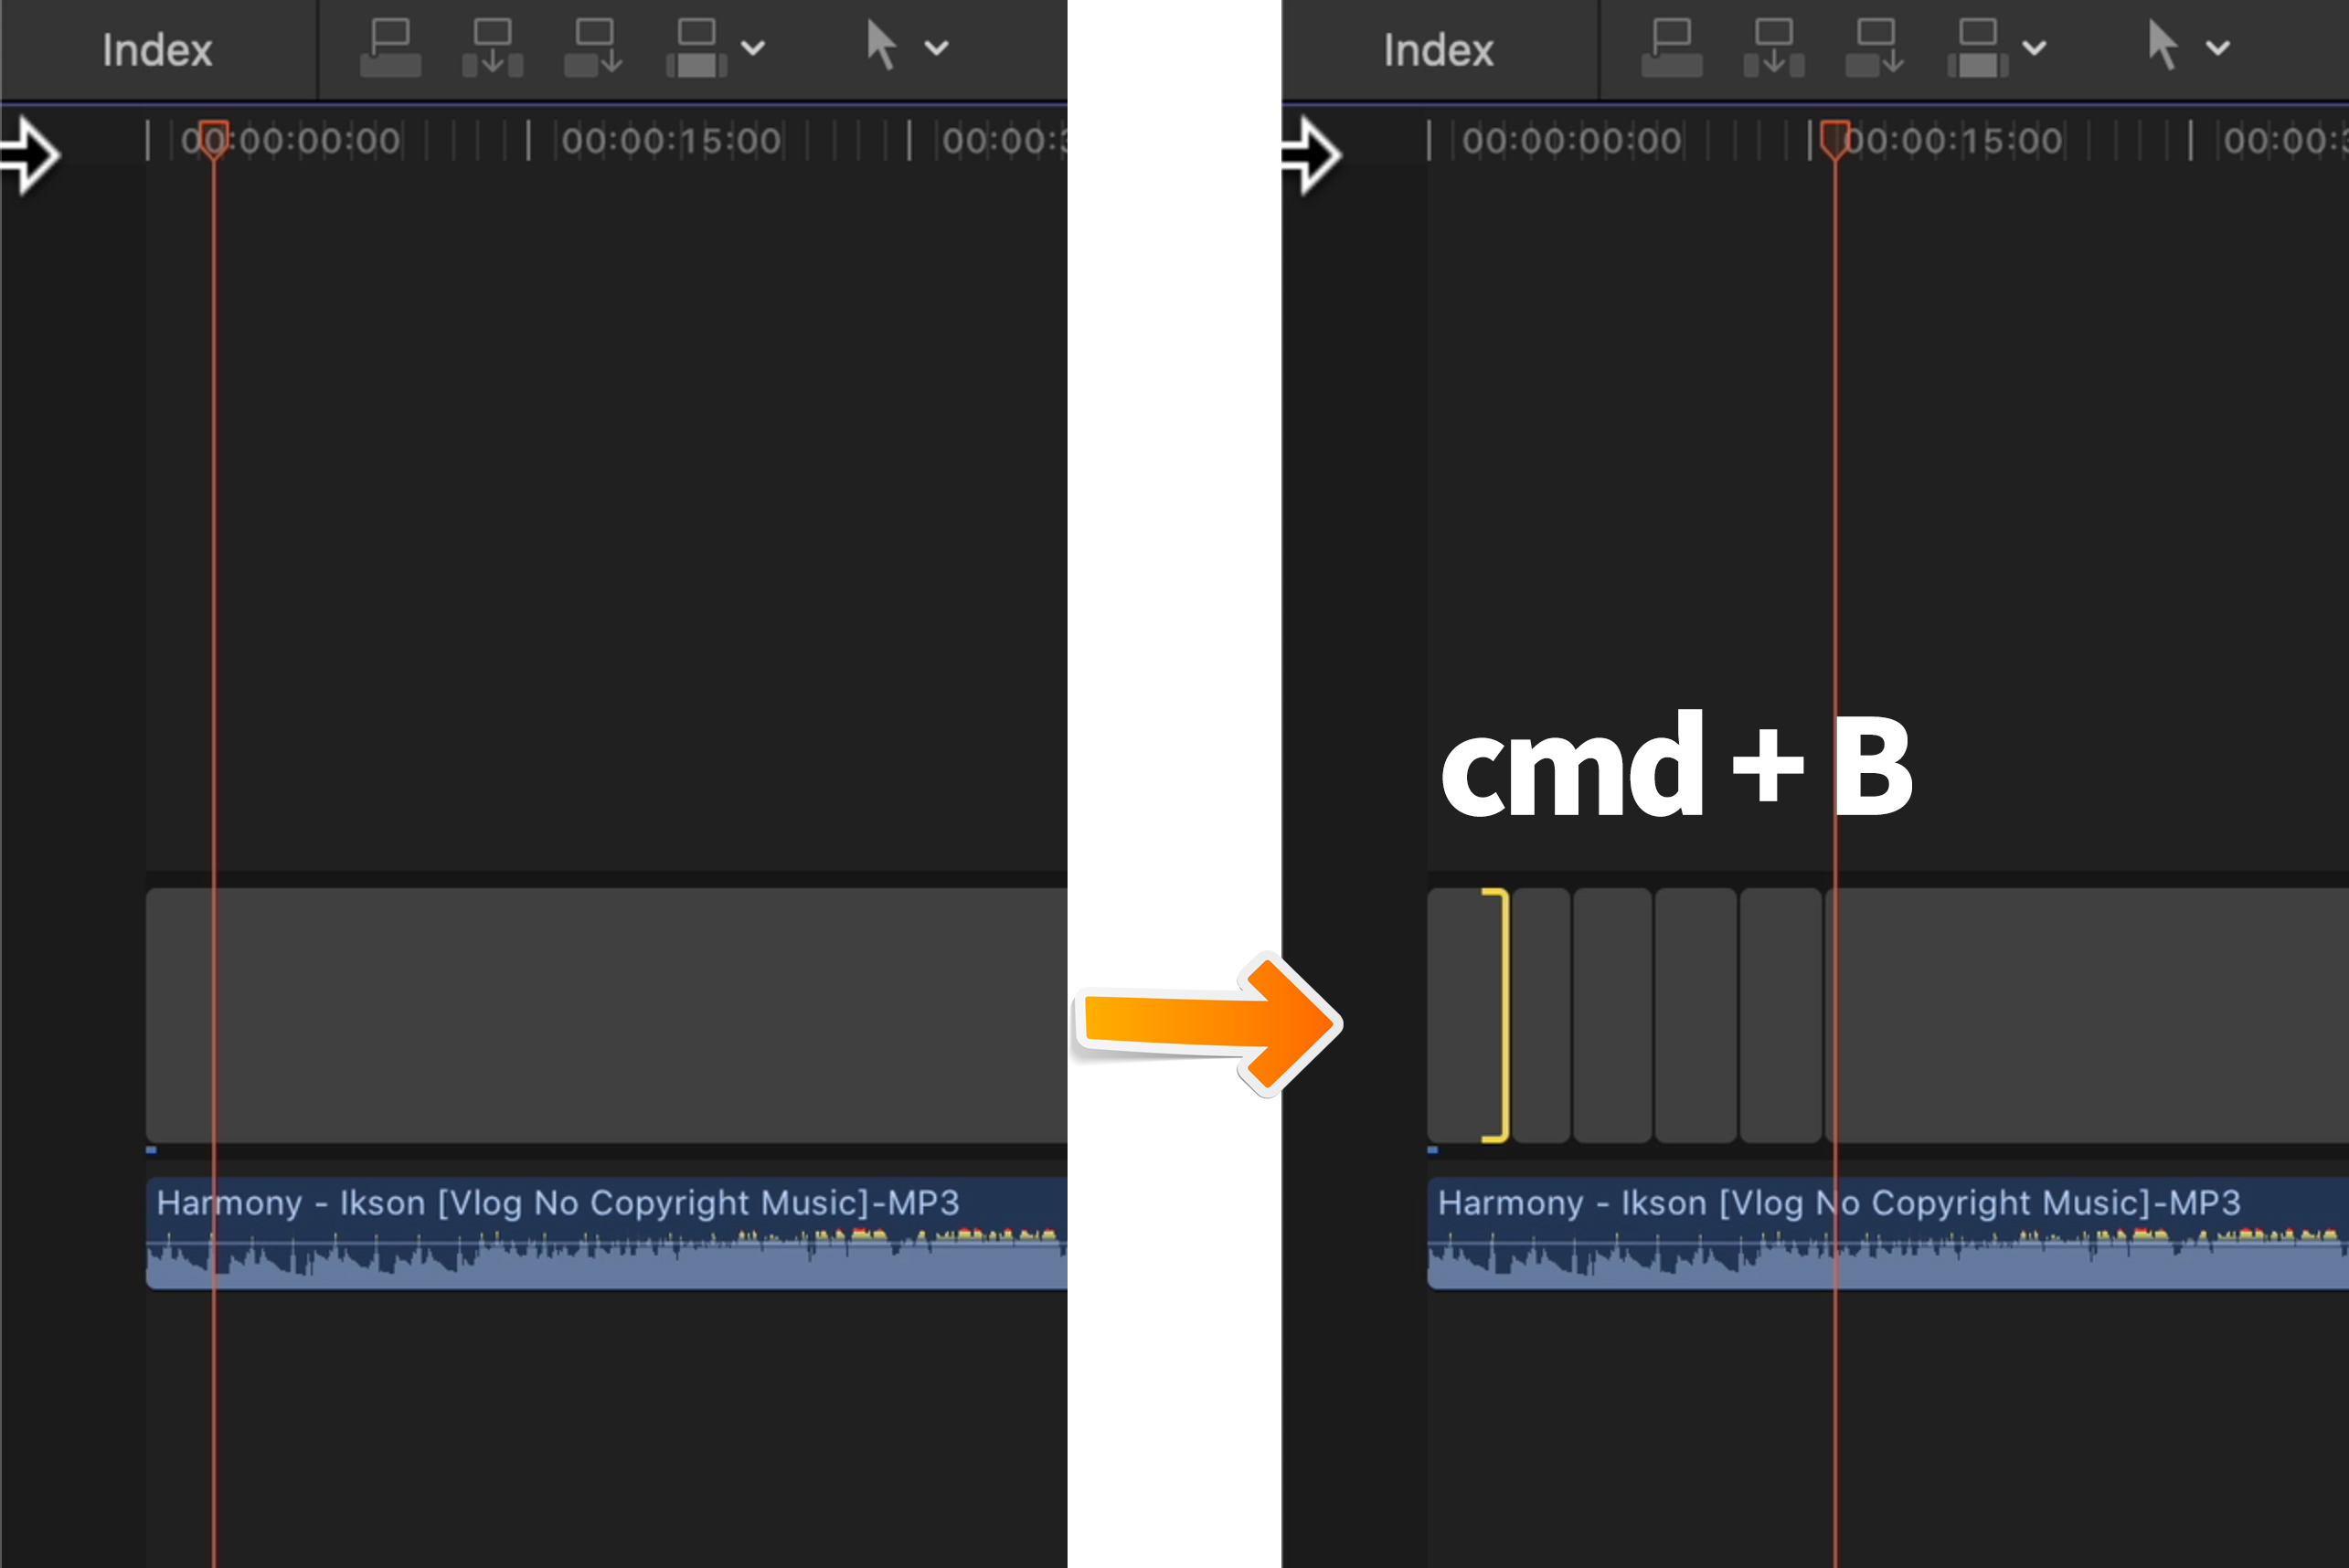
Task: Open the Index panel in left timeline
Action: pyautogui.click(x=157, y=50)
